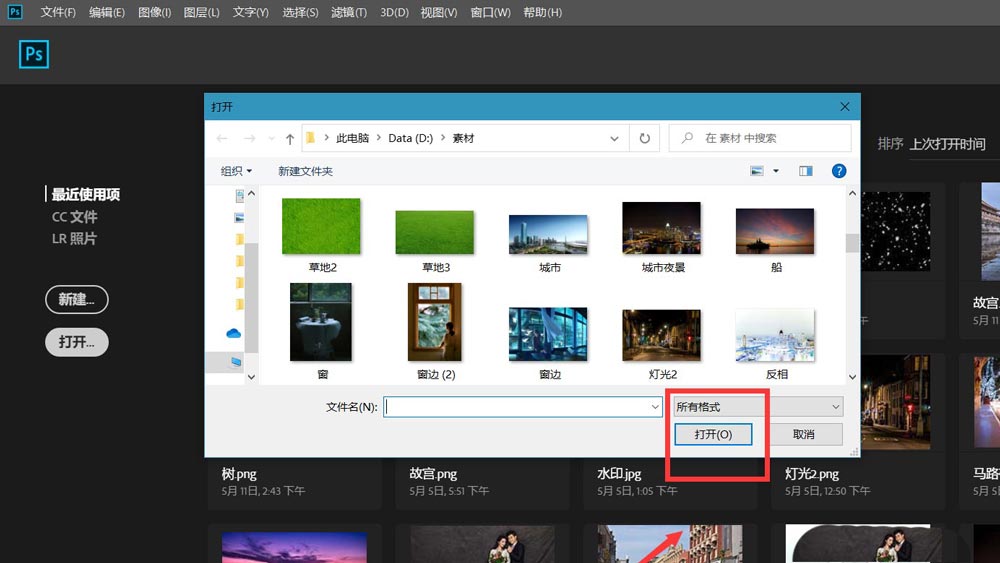Open view options dropdown arrow
The image size is (1000, 563).
pos(776,171)
